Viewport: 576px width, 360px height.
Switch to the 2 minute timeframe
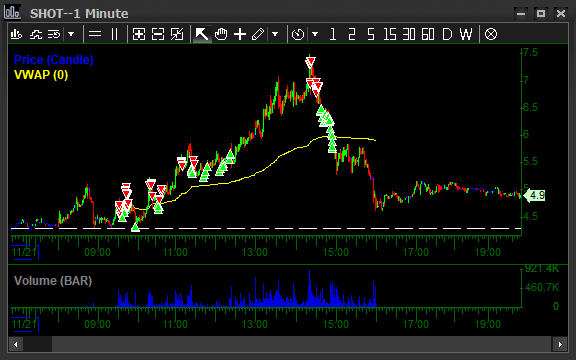(x=352, y=35)
